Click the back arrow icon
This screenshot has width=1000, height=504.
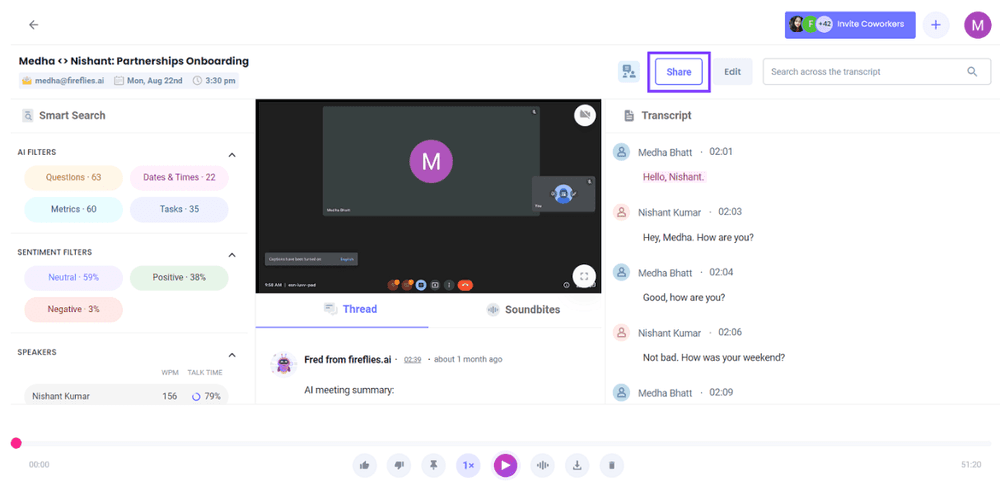click(x=34, y=25)
